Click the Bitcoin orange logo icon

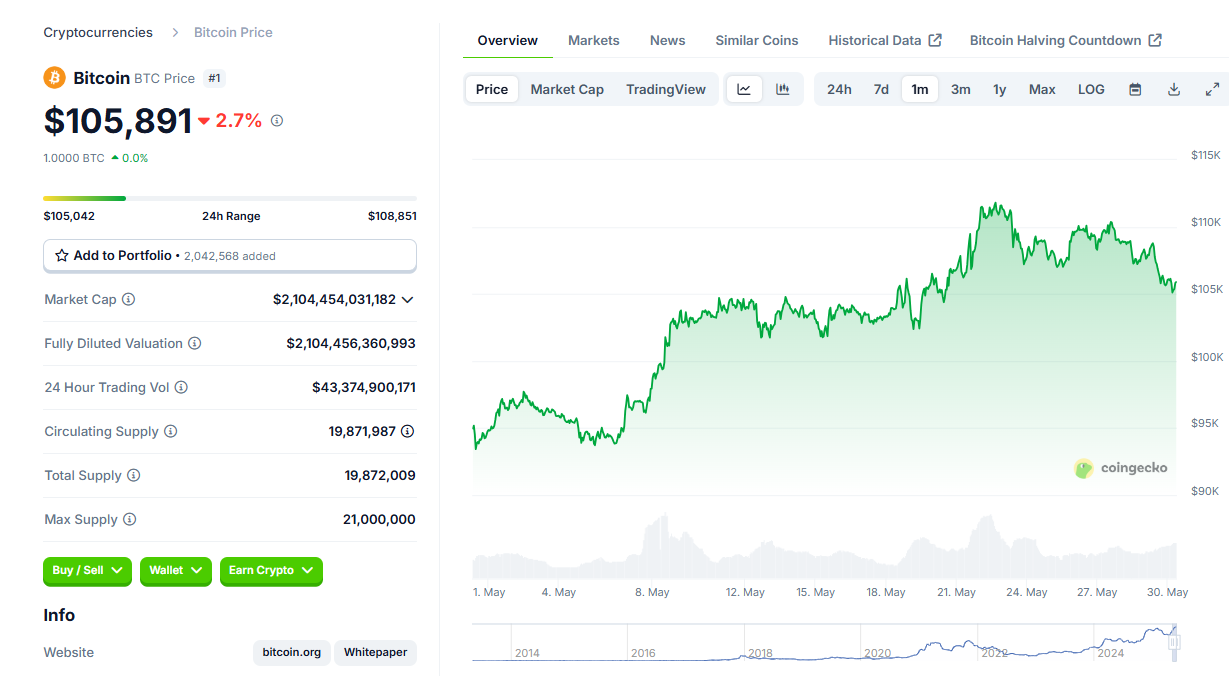point(54,77)
